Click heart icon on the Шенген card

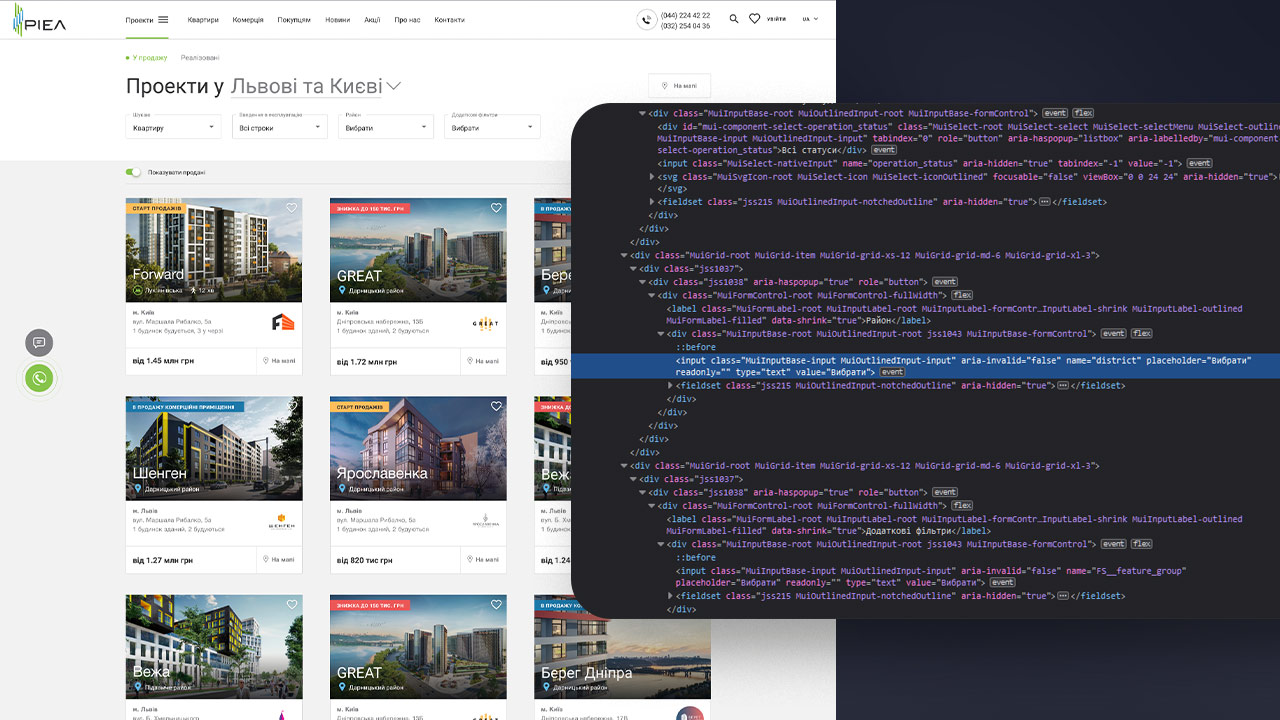(x=292, y=407)
